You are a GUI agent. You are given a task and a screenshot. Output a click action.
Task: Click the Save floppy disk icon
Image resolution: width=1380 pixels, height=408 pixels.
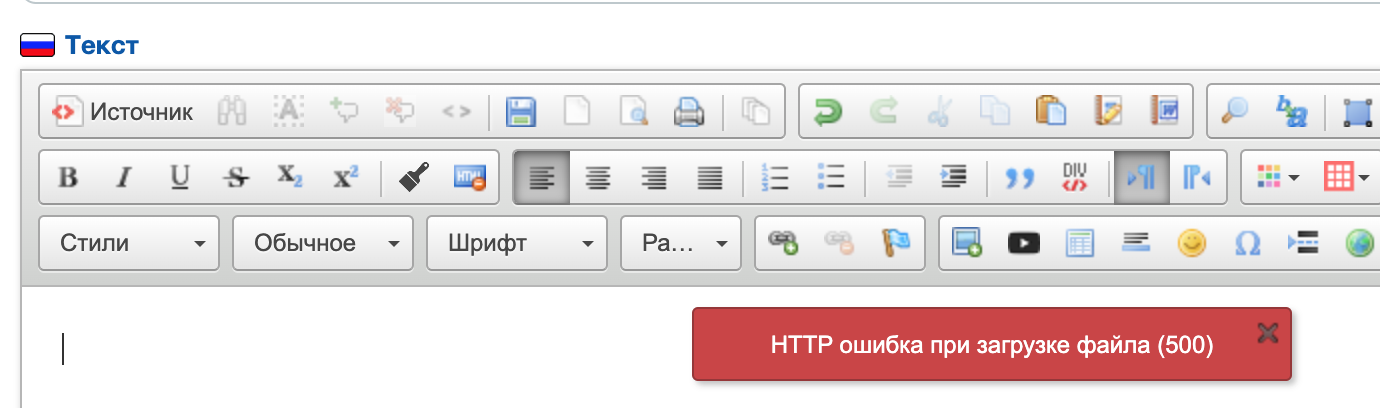click(520, 111)
